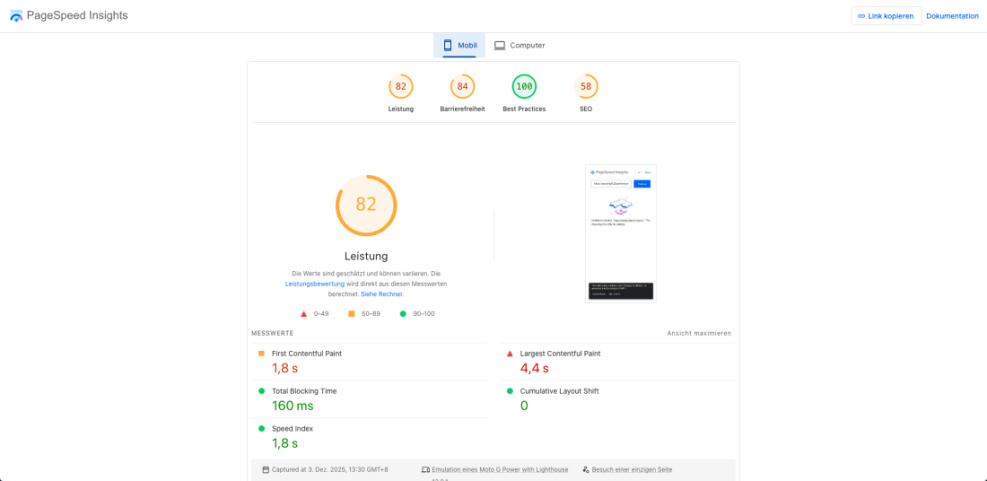Open the Dokumentation link
The image size is (987, 481).
click(x=952, y=16)
